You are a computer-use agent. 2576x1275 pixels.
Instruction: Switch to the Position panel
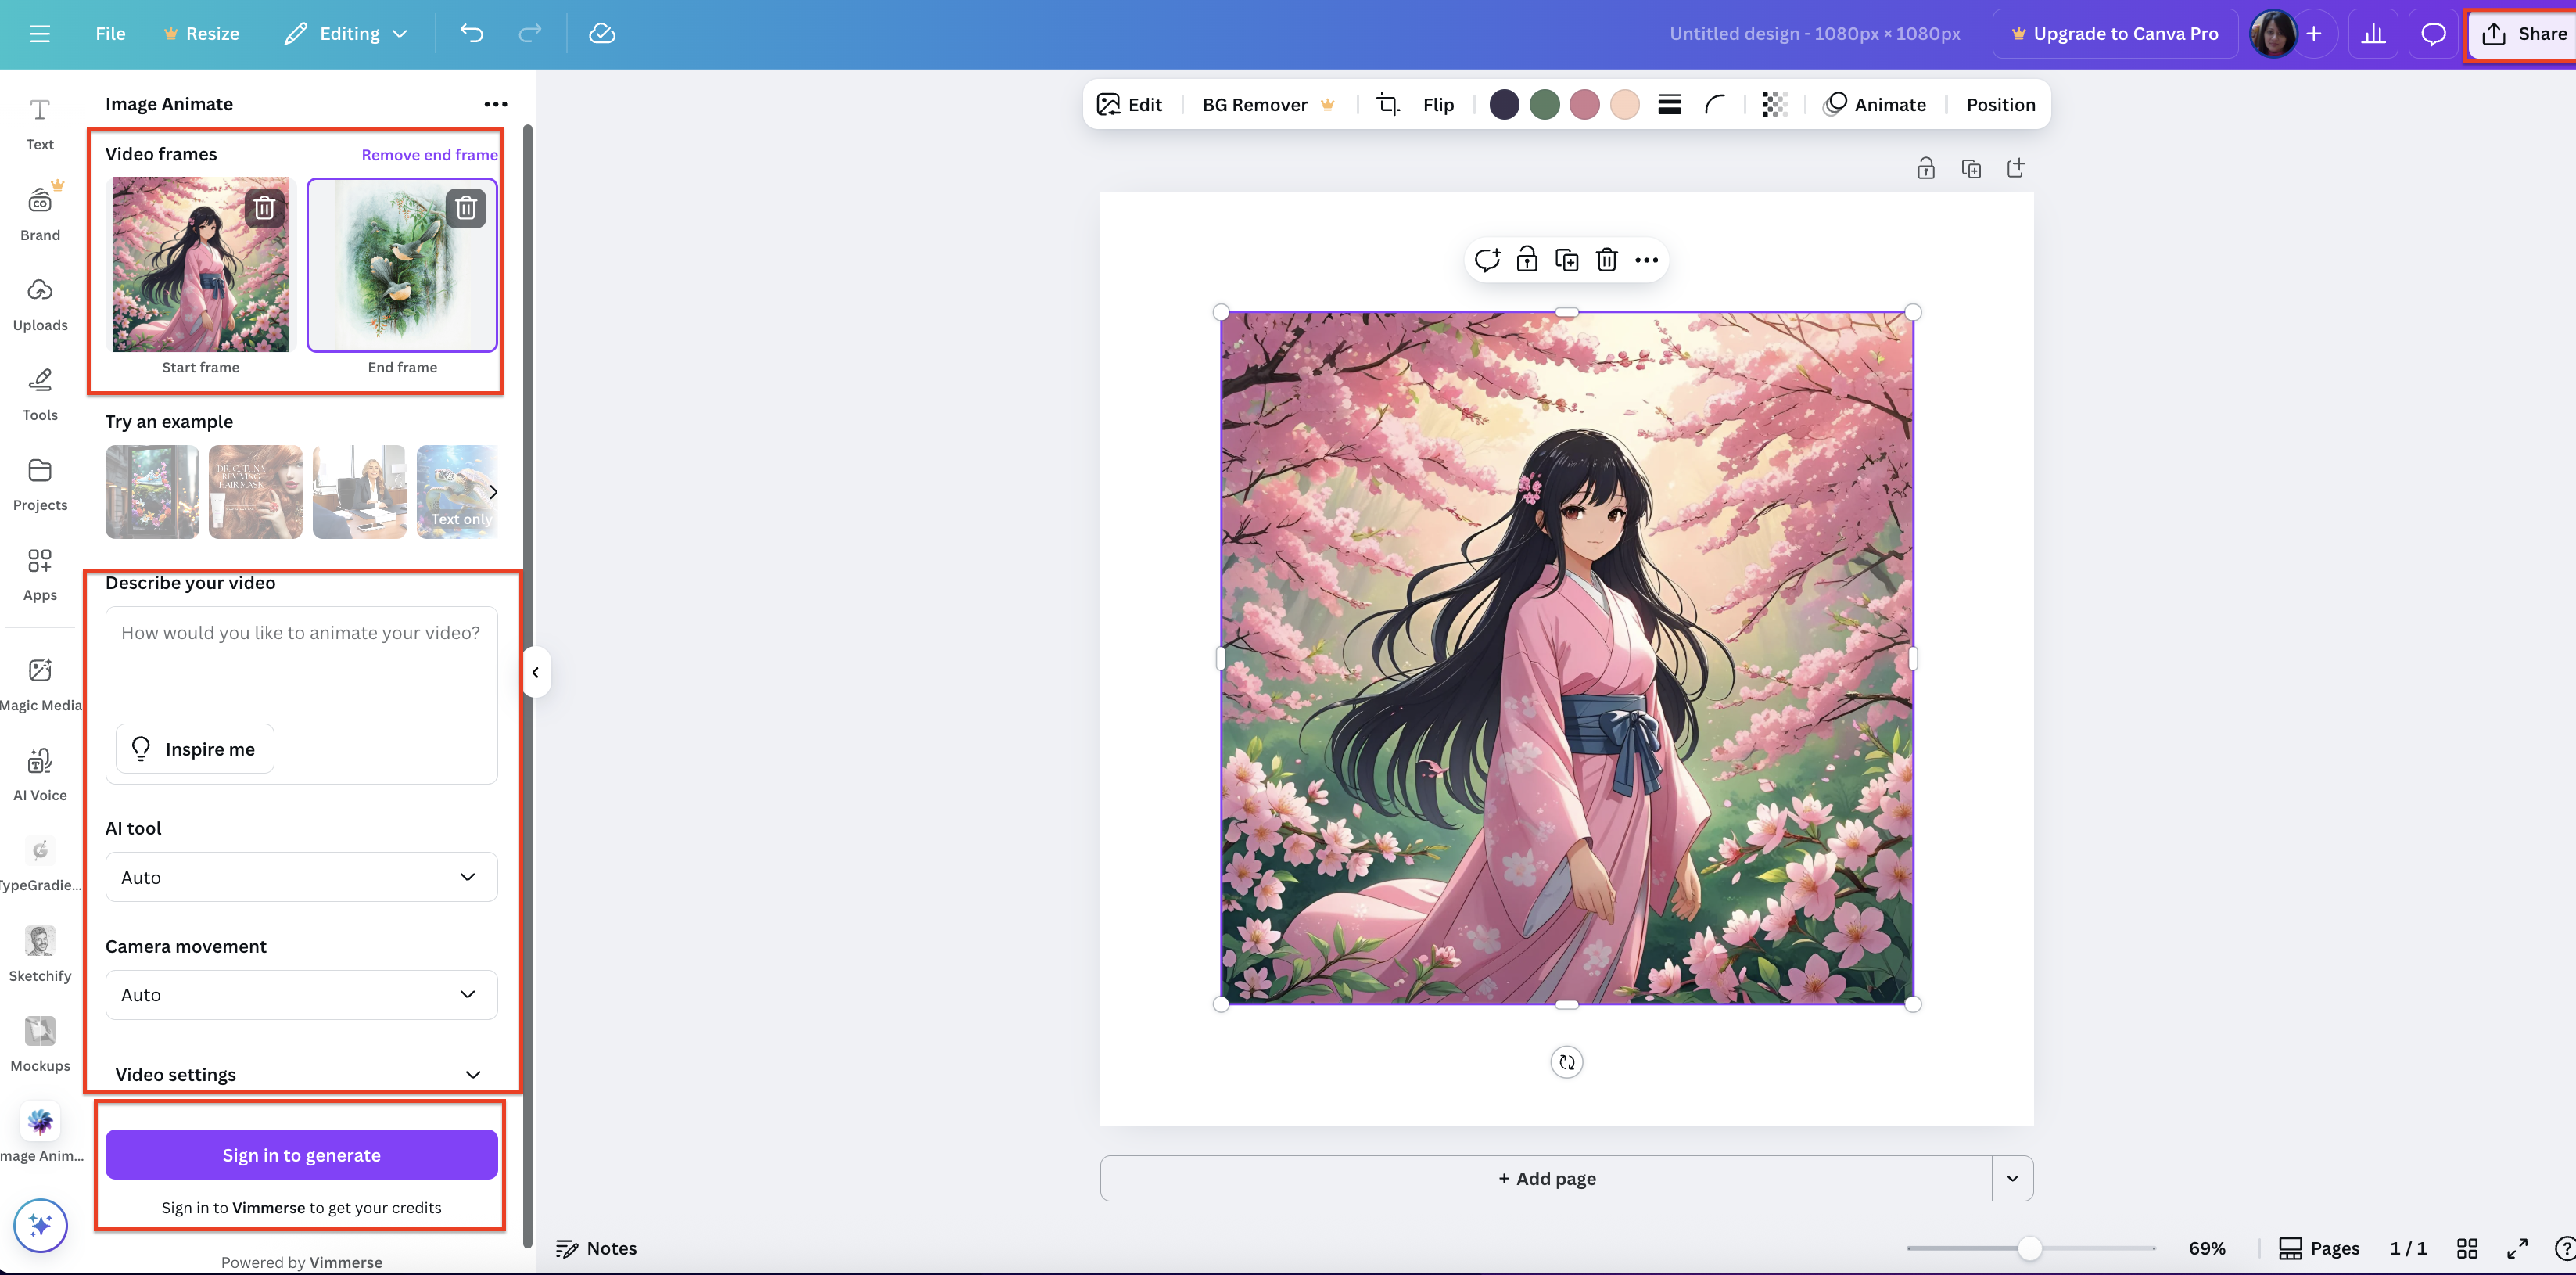point(1999,104)
